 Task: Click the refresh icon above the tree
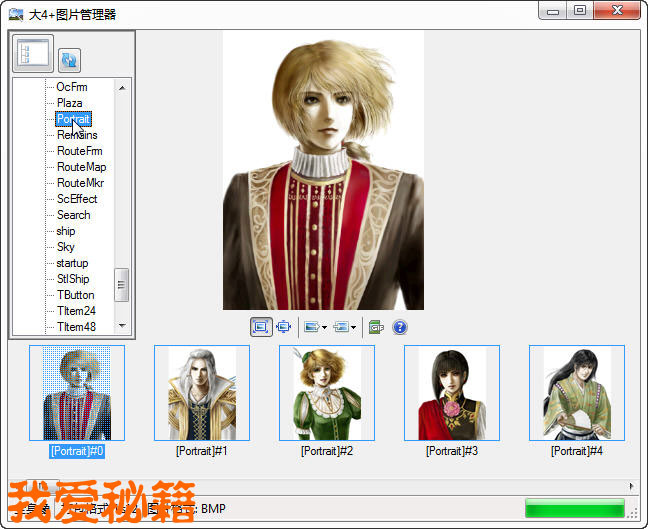(x=69, y=60)
